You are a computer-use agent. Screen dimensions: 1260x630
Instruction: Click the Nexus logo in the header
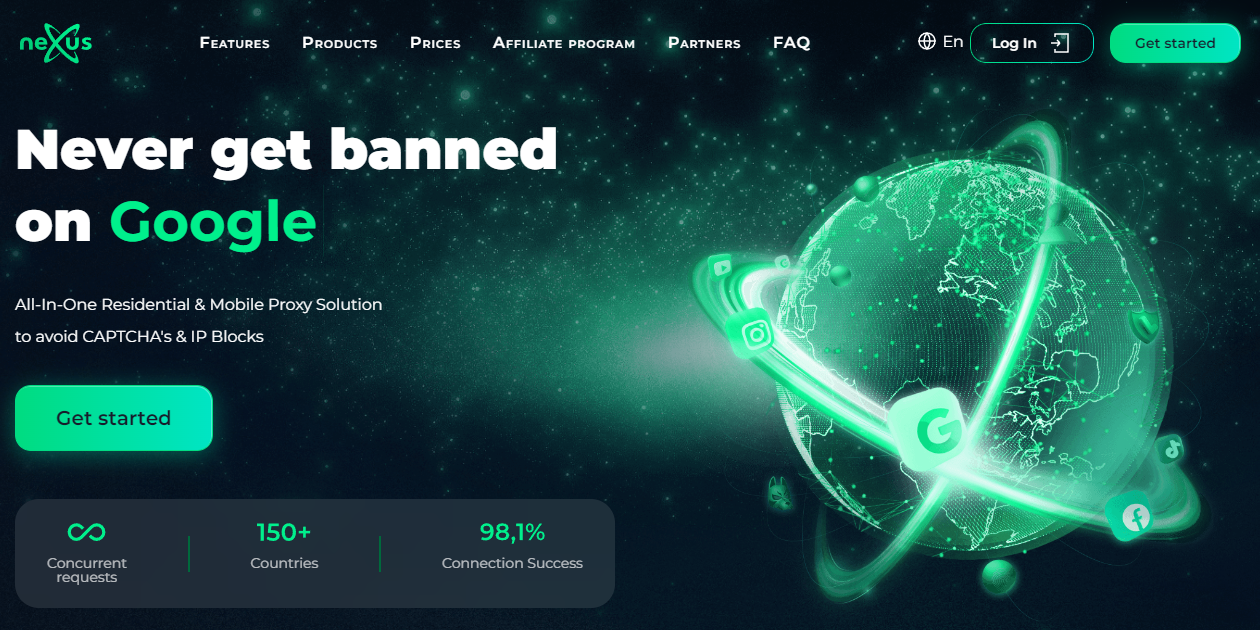(x=56, y=43)
